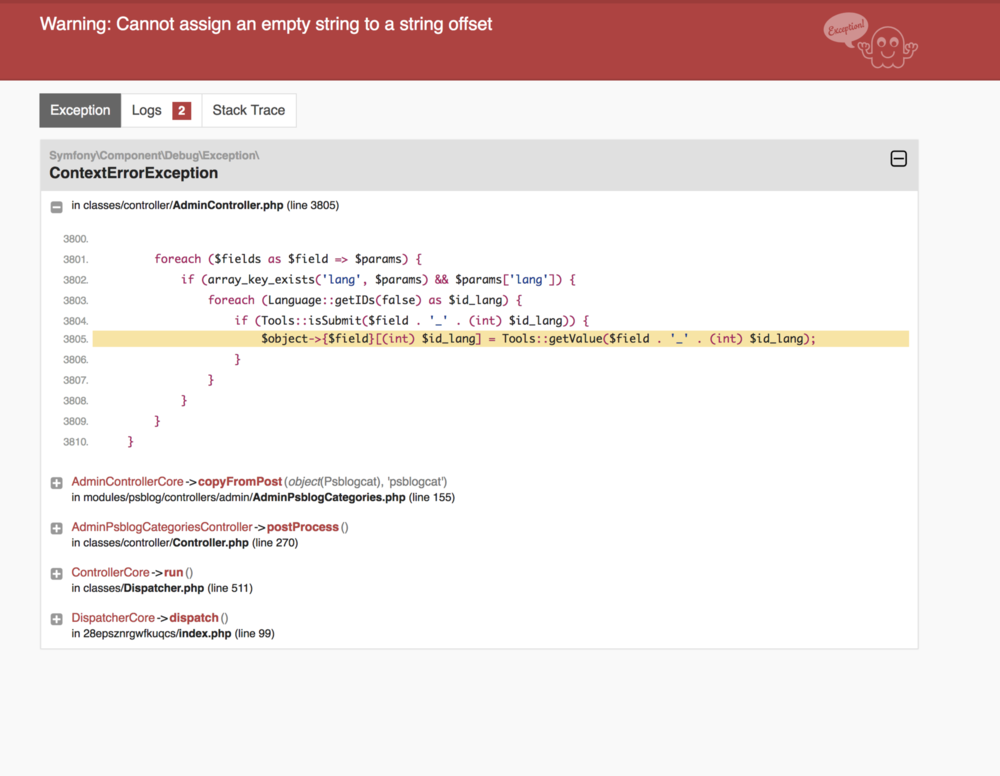Switch to the Logs tab
Viewport: 1000px width, 776px height.
pyautogui.click(x=161, y=110)
